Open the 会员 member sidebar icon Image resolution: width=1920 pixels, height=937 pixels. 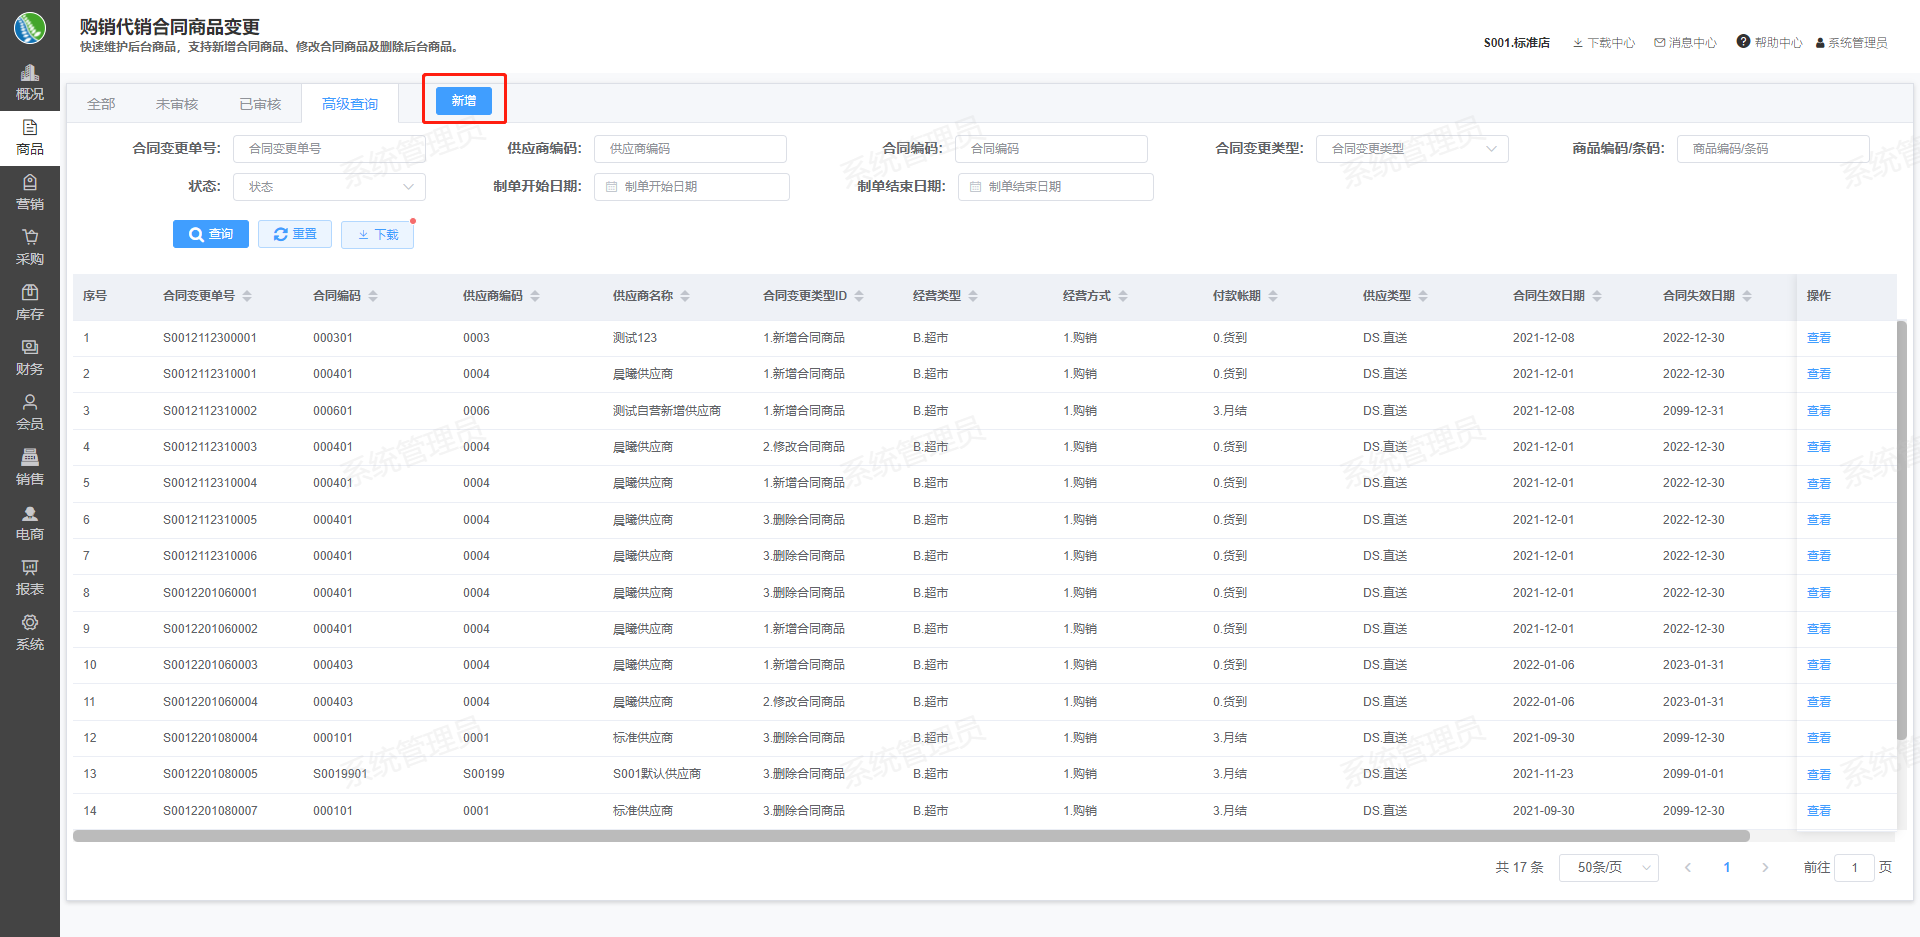coord(30,403)
